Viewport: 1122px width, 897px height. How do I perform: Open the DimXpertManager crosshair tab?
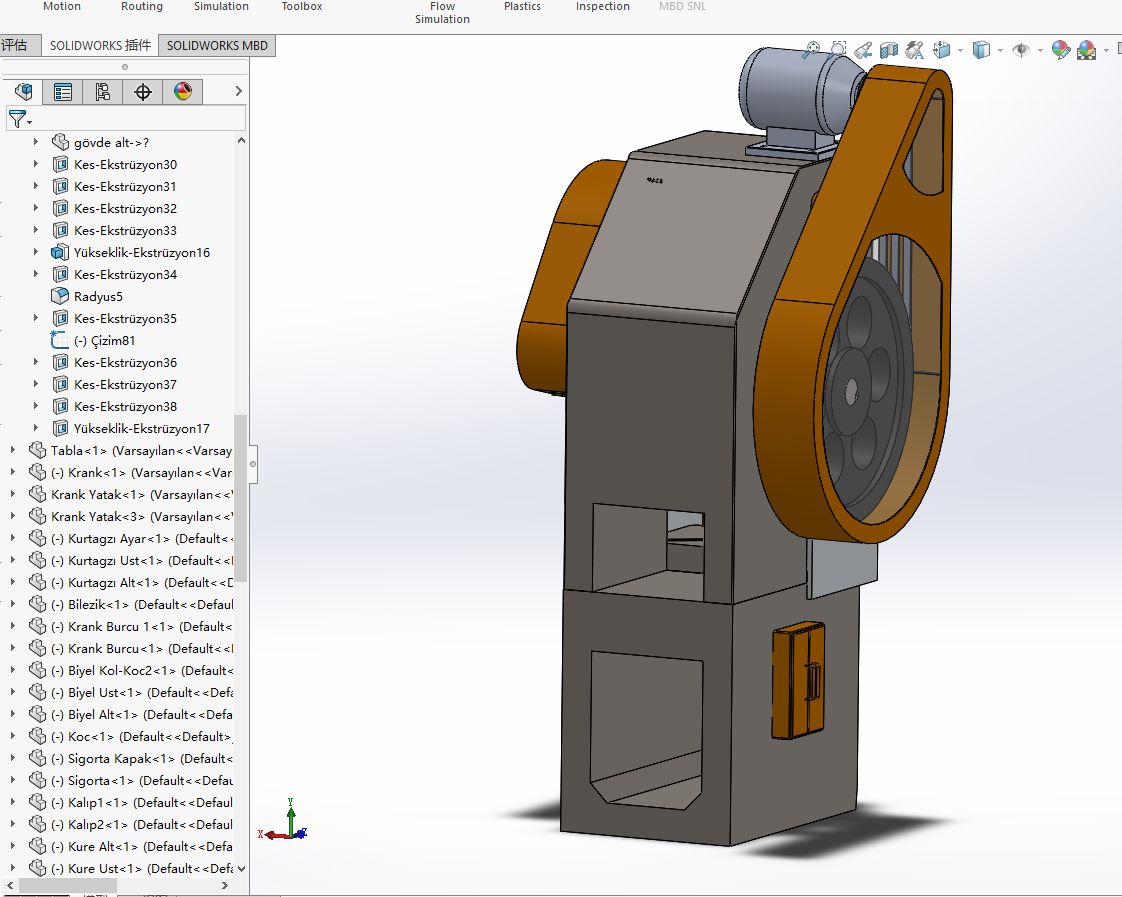143,92
